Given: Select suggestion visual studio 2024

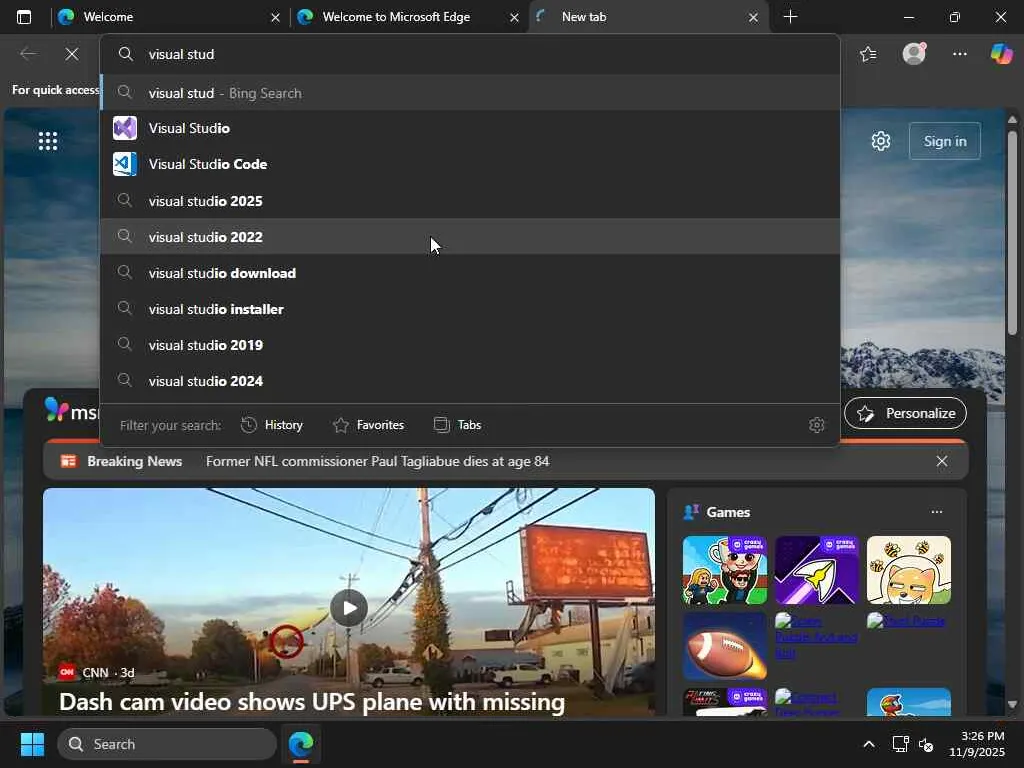Looking at the screenshot, I should pyautogui.click(x=470, y=381).
